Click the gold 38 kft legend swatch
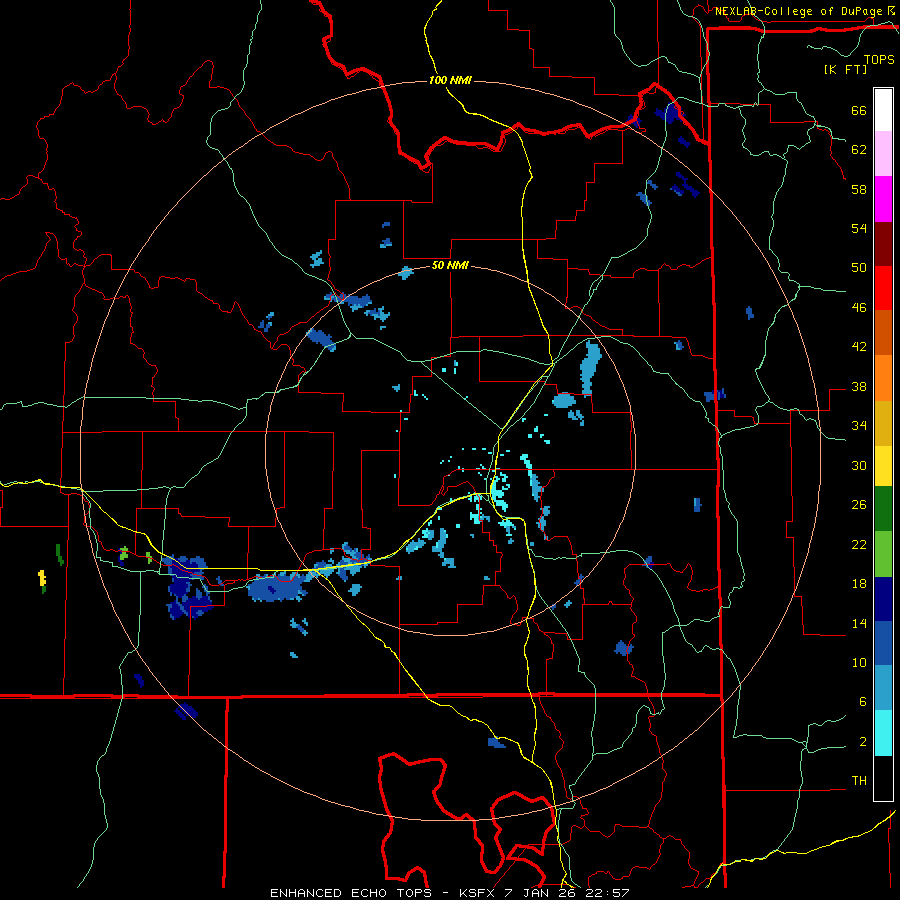 pyautogui.click(x=883, y=423)
